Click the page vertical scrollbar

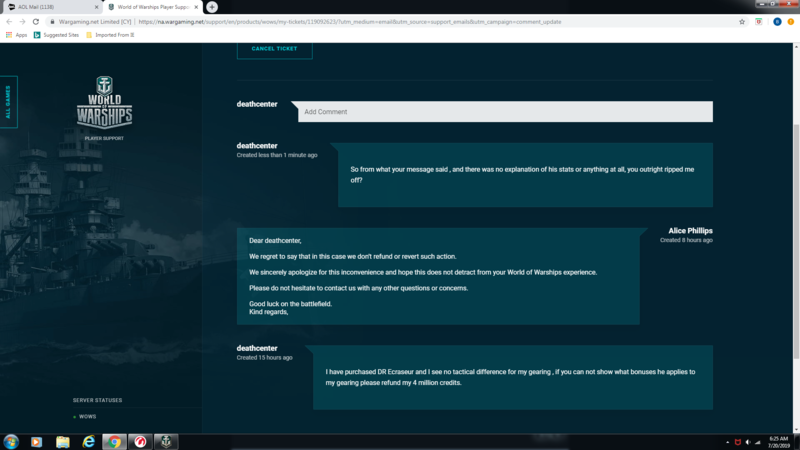tap(796, 240)
